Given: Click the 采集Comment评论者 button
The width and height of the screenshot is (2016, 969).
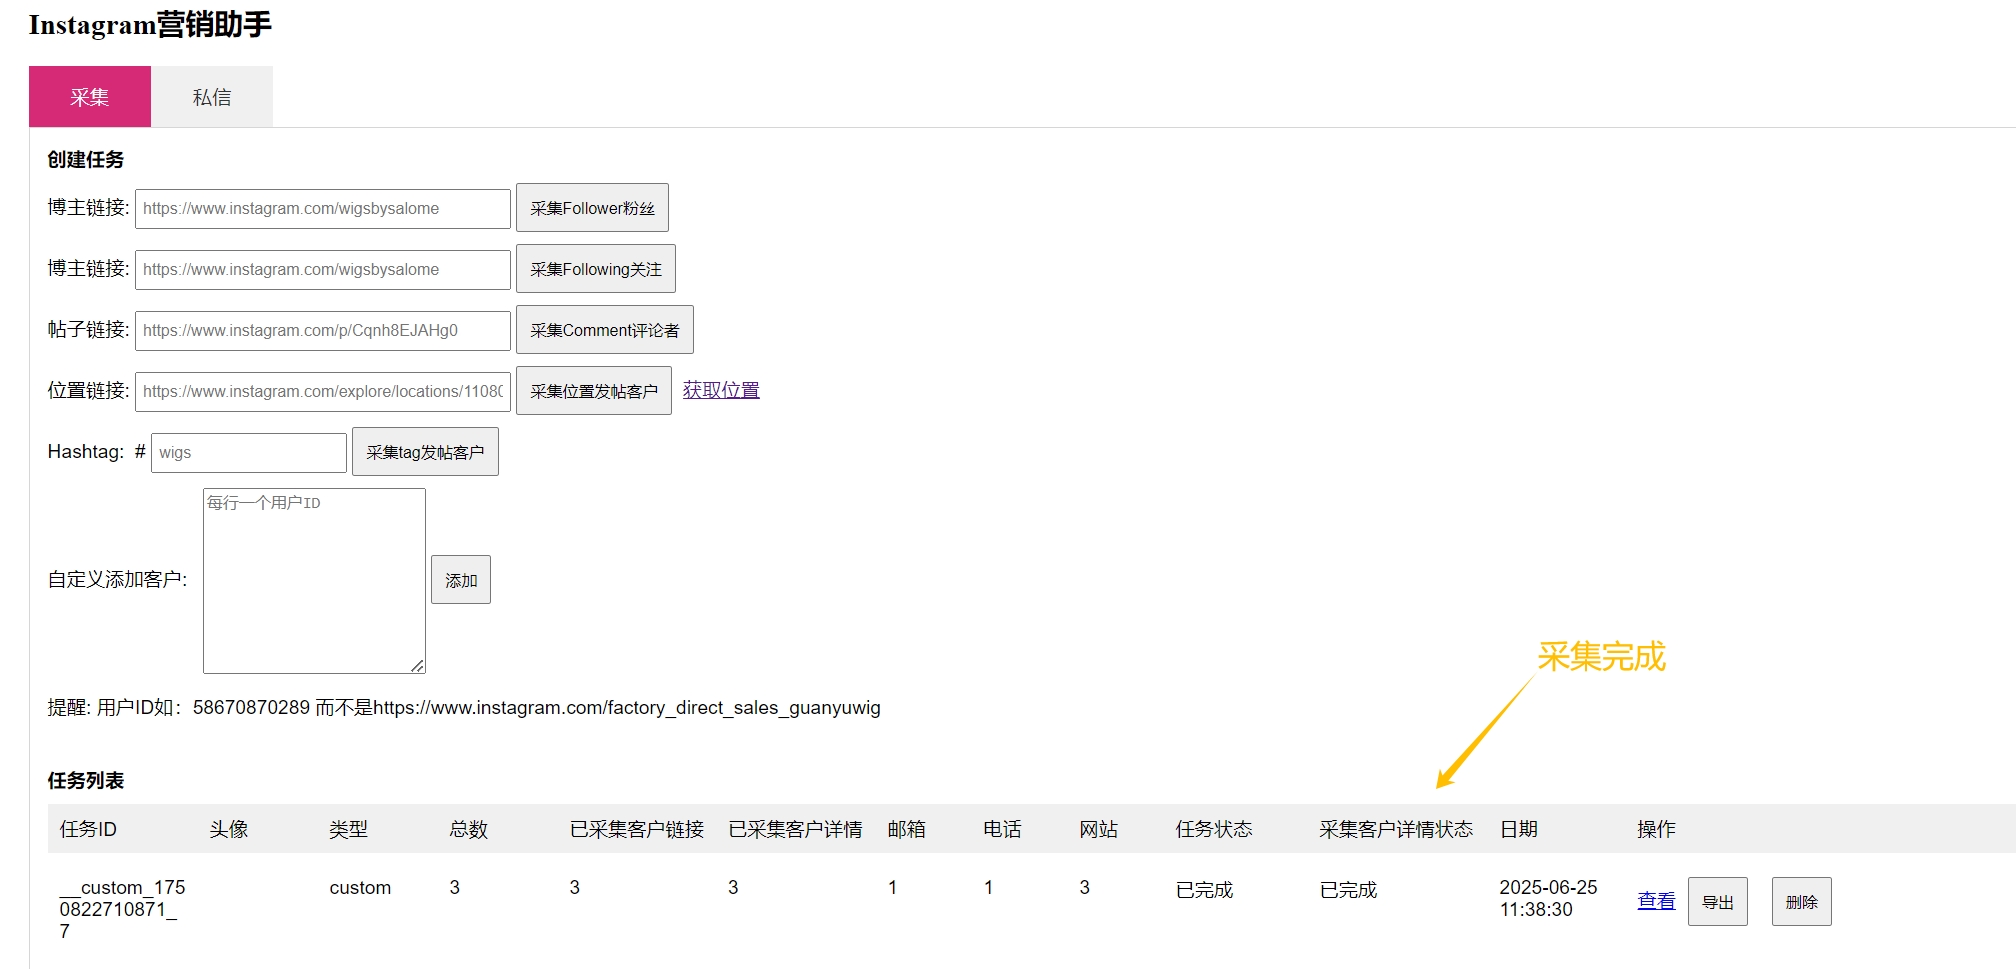Looking at the screenshot, I should click(605, 330).
